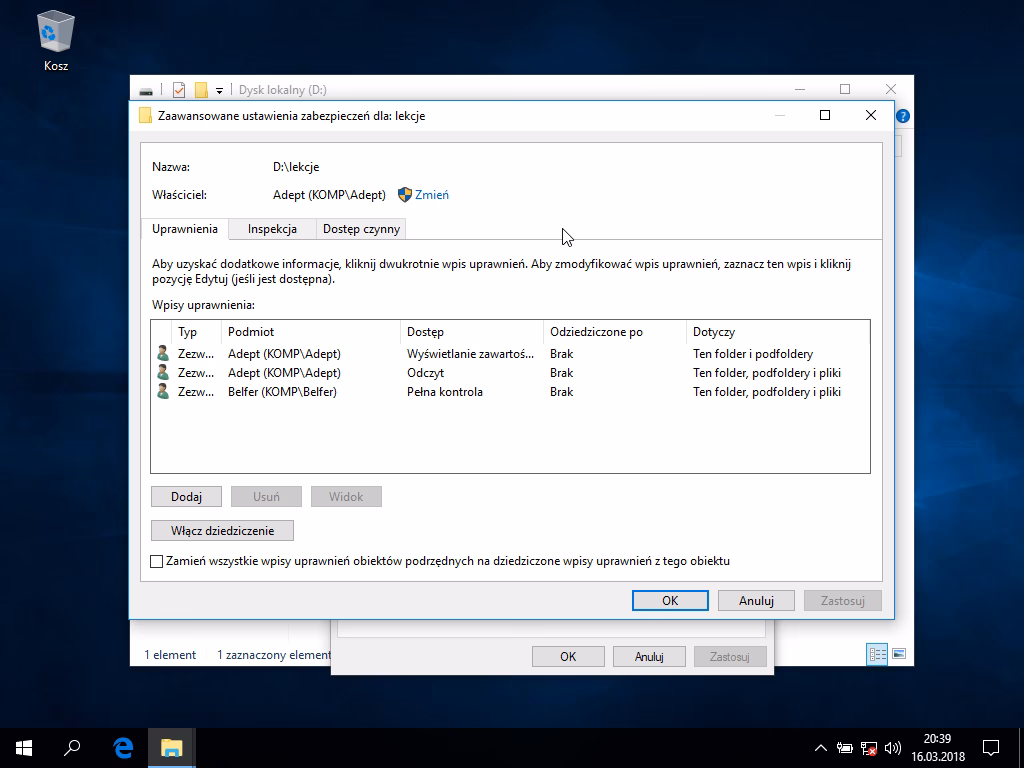Click Zmień to change the owner
The height and width of the screenshot is (768, 1024).
pos(430,194)
